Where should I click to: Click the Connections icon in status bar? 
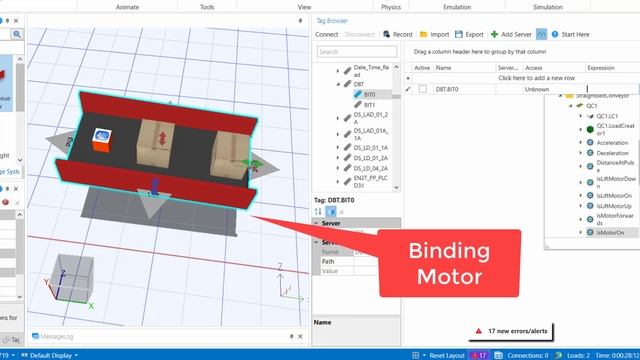click(498, 355)
